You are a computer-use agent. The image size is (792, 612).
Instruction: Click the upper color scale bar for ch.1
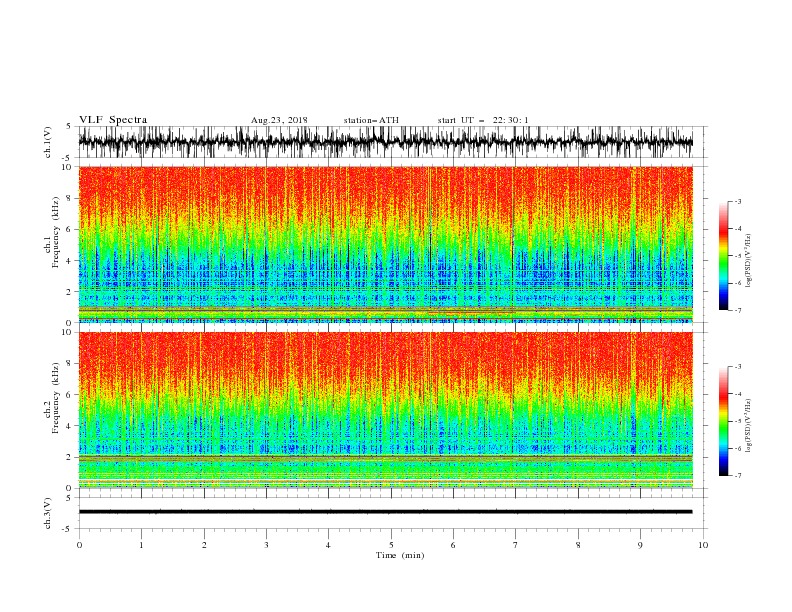(723, 256)
